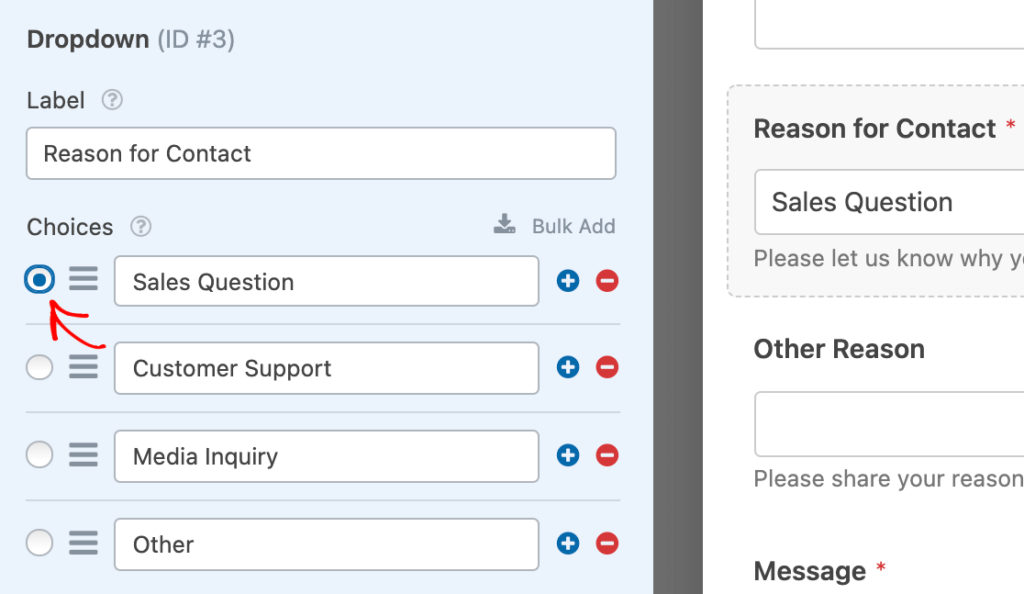Delete the Customer Support choice

click(607, 367)
